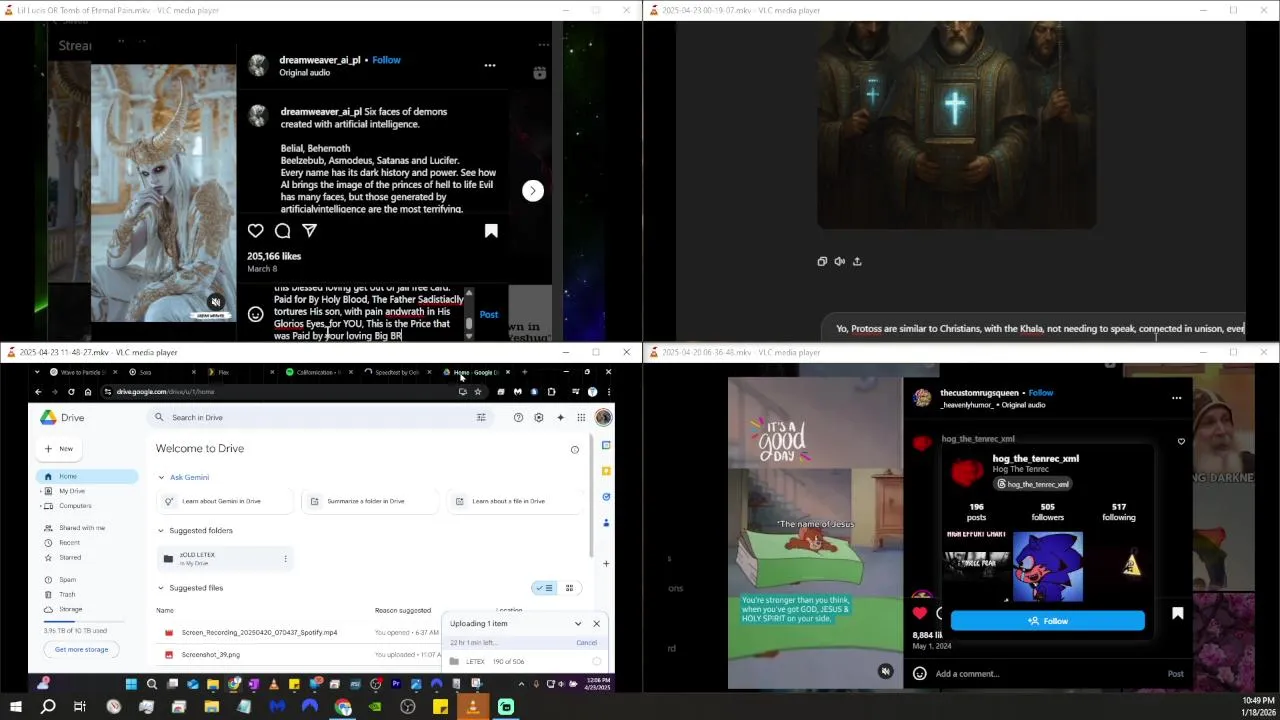Open Keep icon in Drive side panel
This screenshot has width=1280, height=720.
click(606, 471)
